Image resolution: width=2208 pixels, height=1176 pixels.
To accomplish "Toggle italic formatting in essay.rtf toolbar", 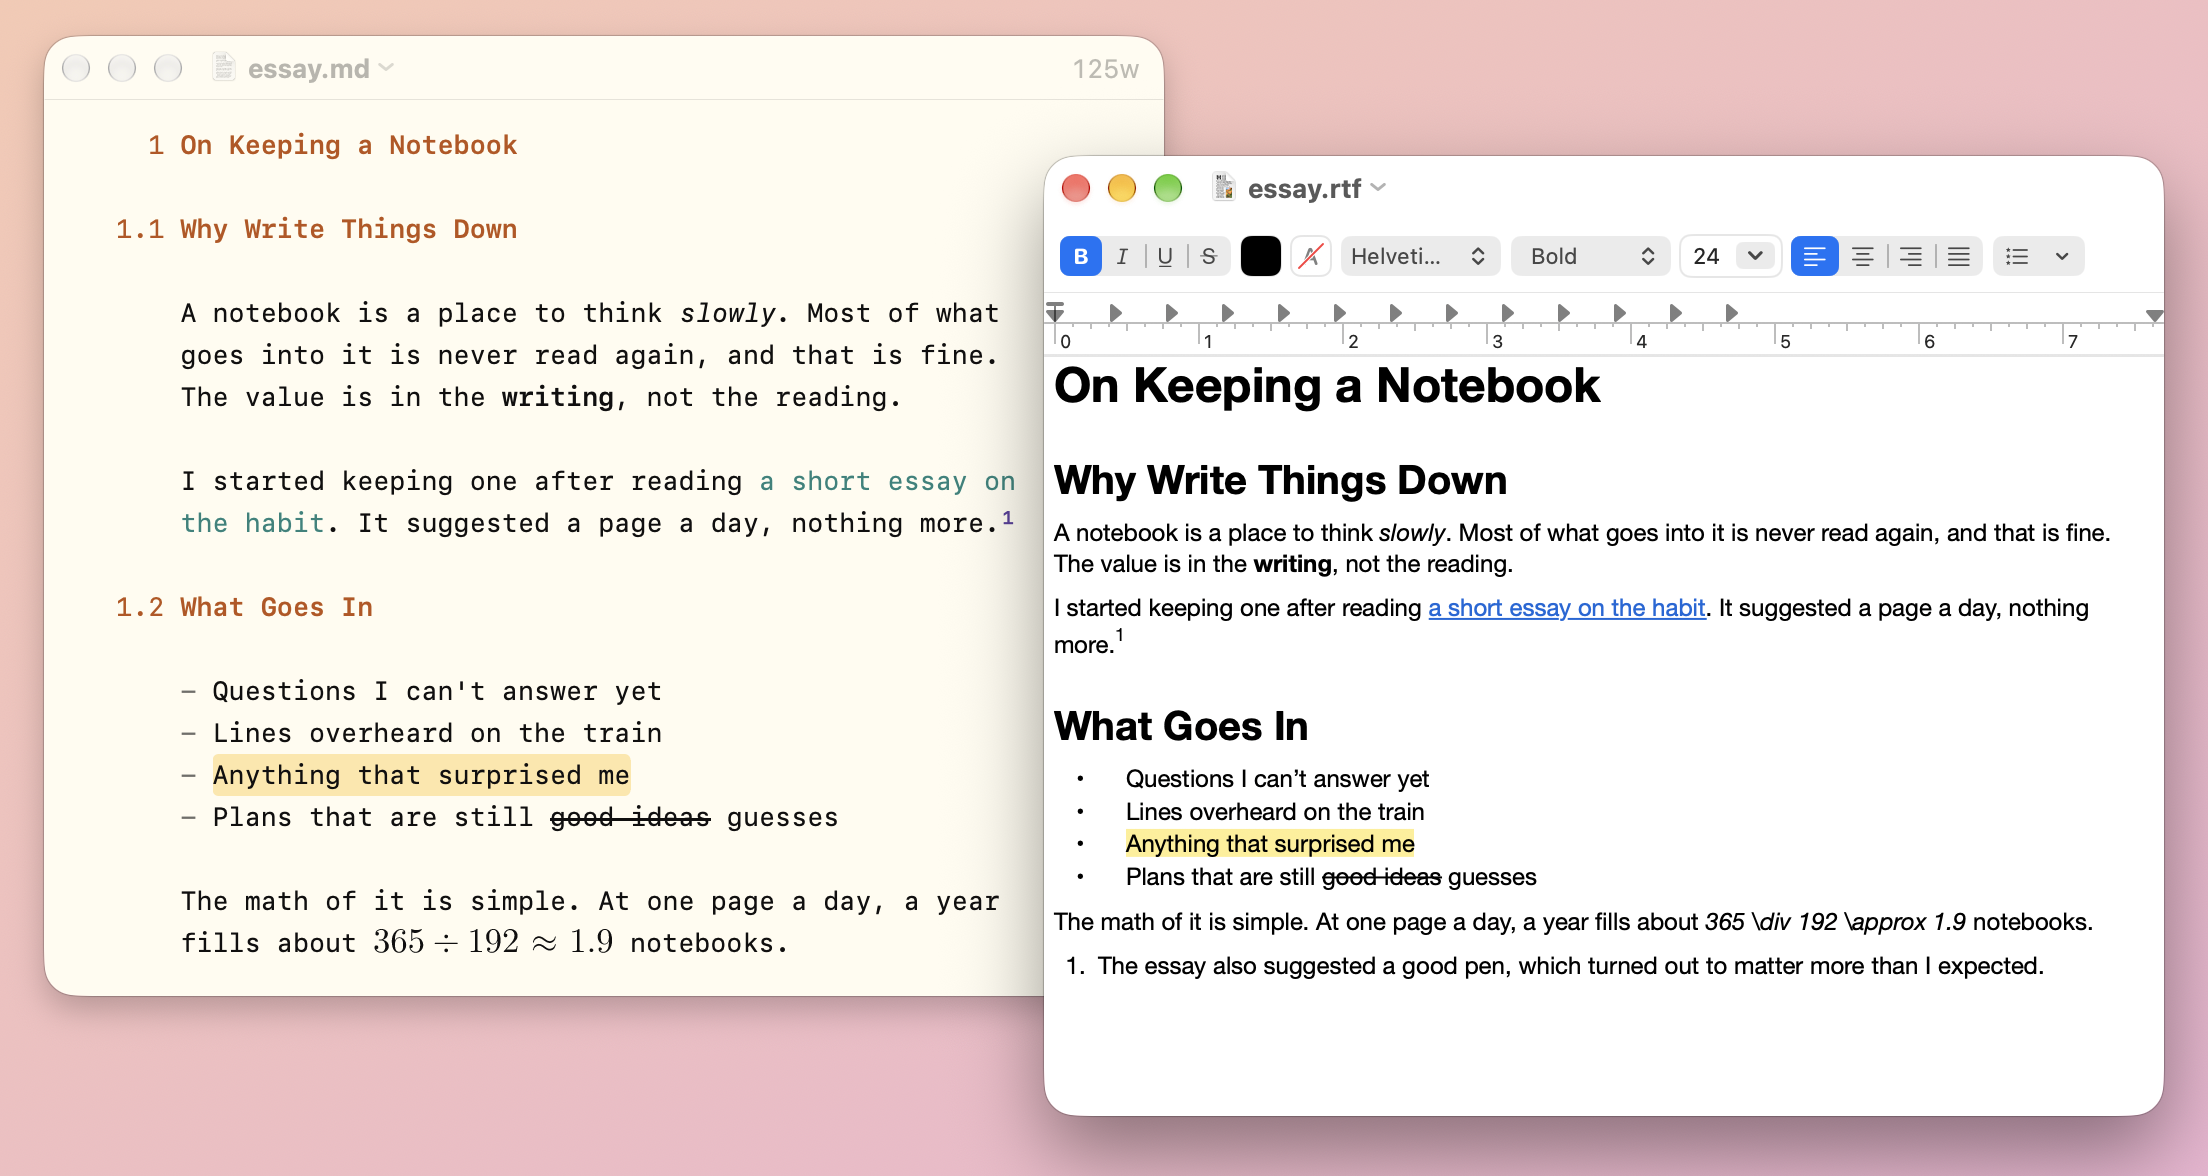I will pos(1122,257).
